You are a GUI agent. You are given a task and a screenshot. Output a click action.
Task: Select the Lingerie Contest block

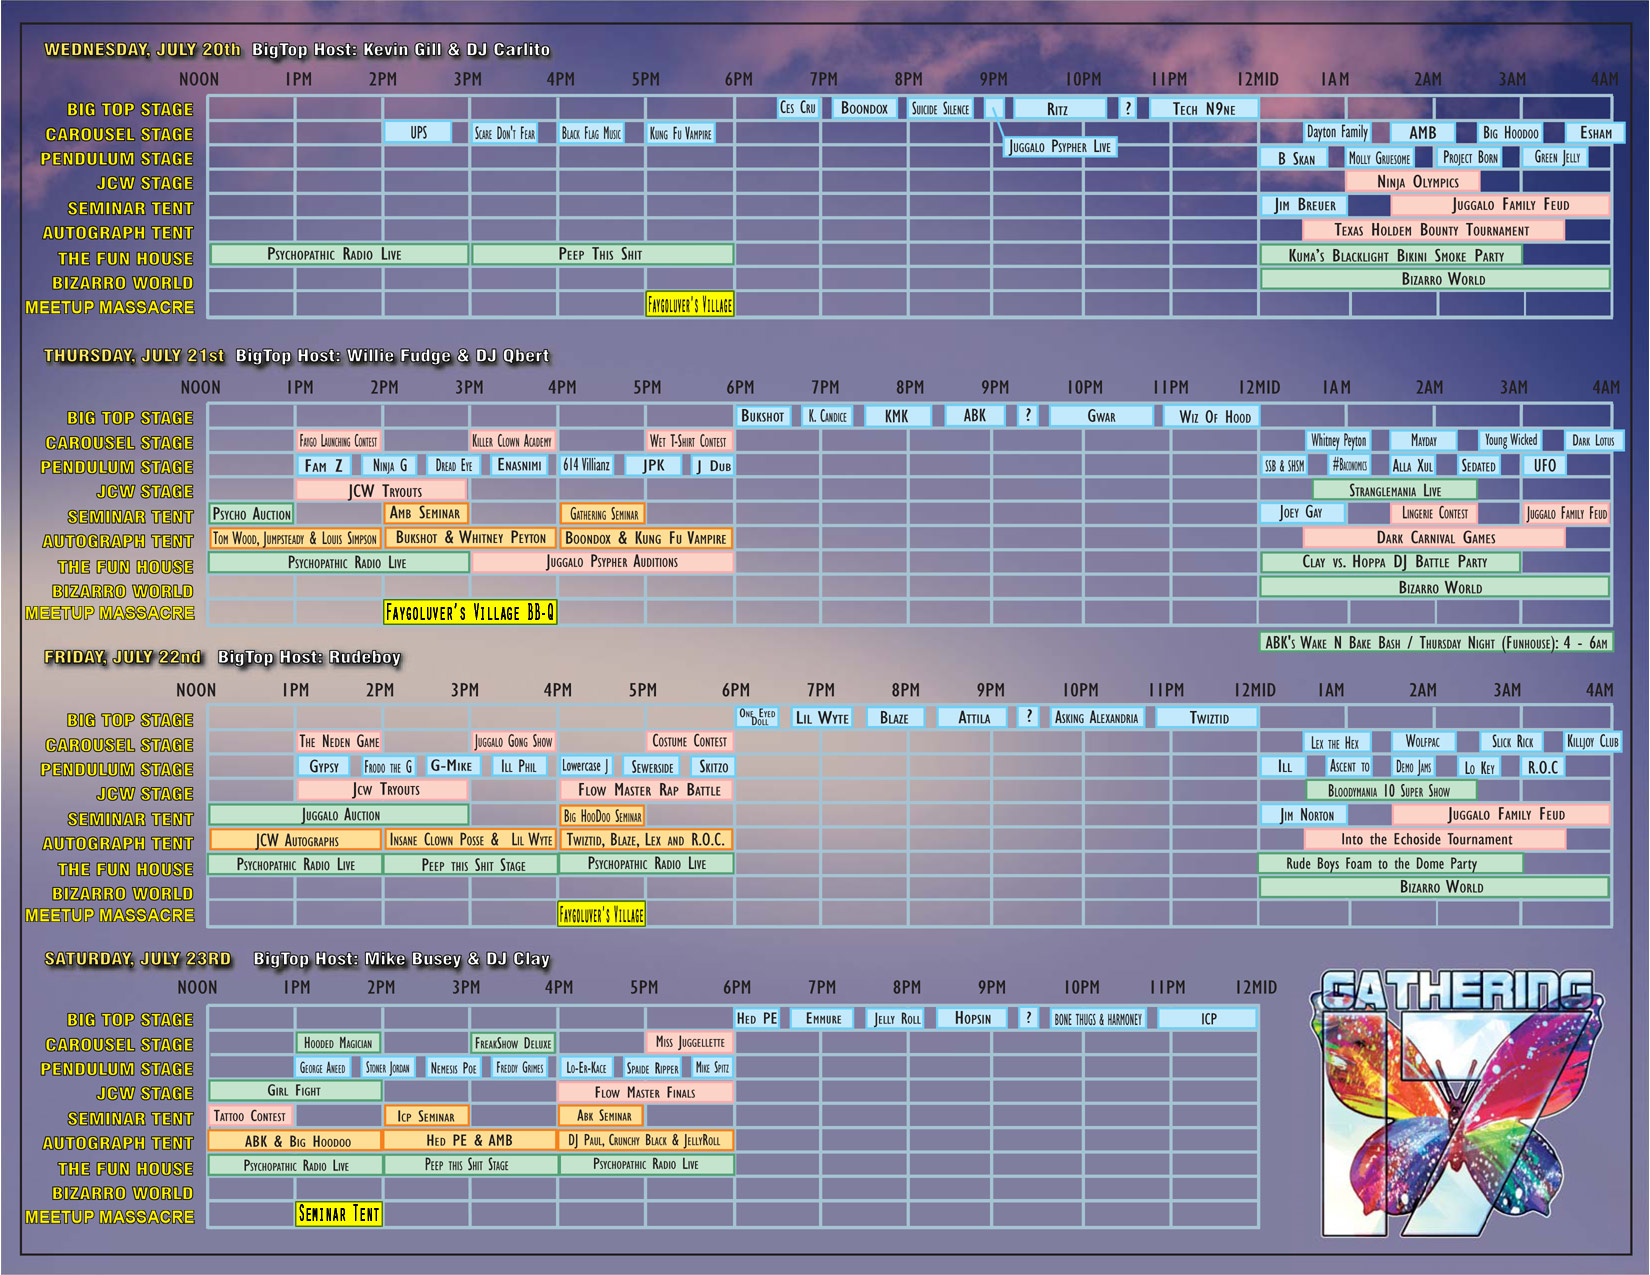[x=1434, y=513]
